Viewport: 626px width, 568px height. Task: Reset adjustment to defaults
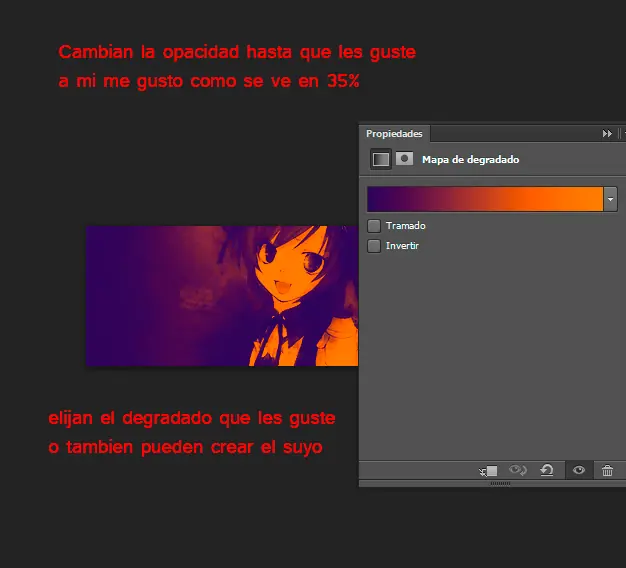[547, 470]
